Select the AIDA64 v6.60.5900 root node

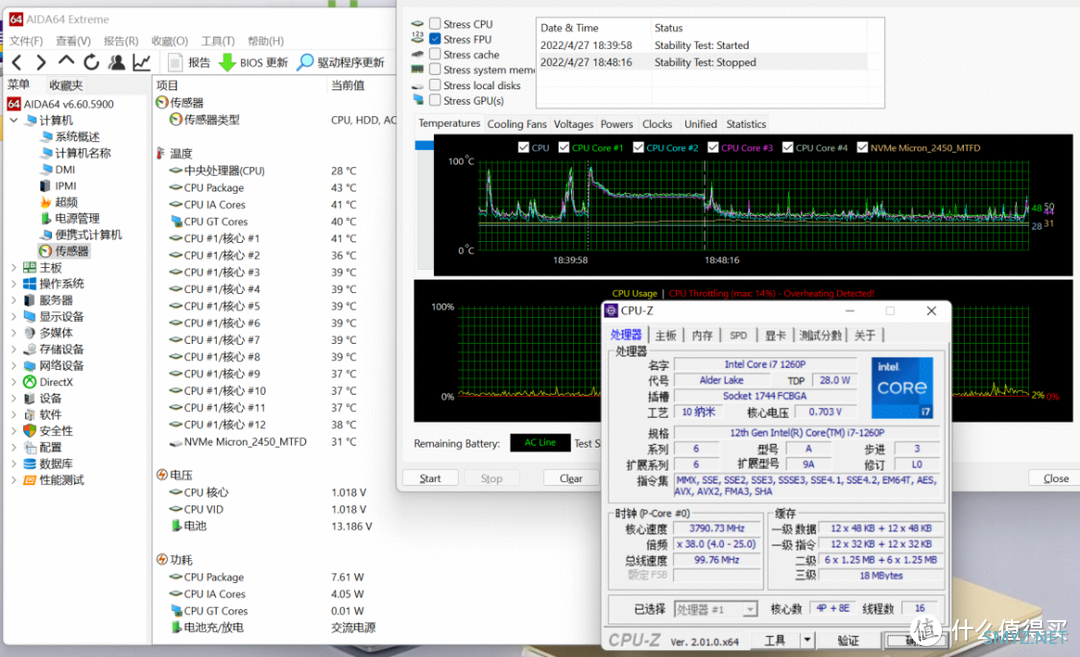61,104
